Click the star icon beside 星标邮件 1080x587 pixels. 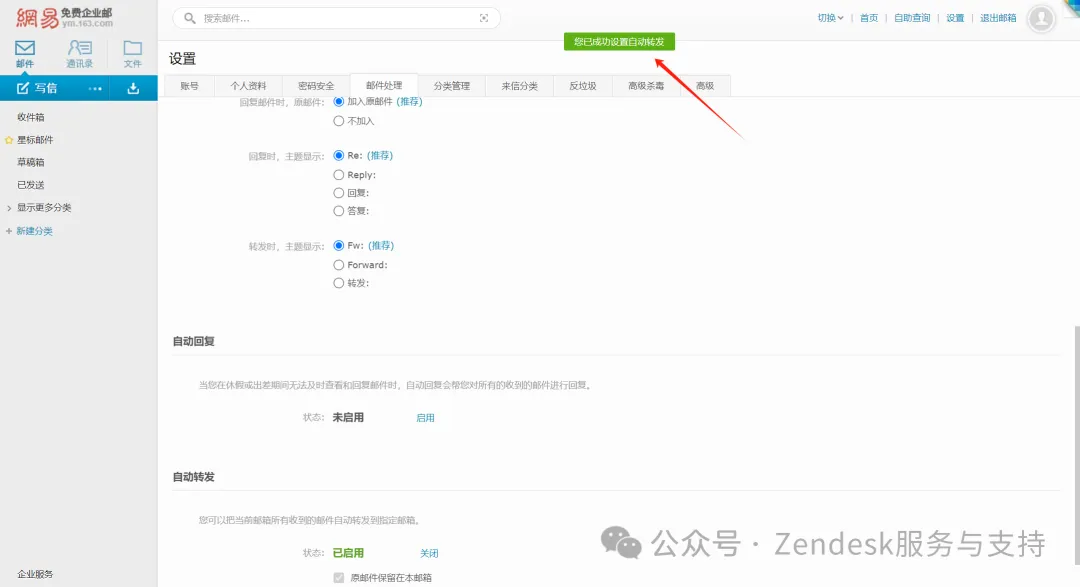click(9, 140)
